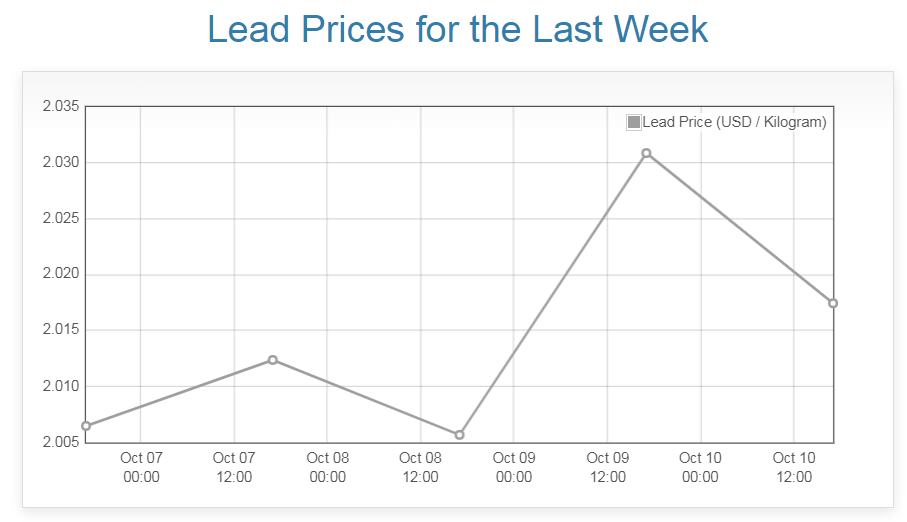Click the data point near 2.012 value
The width and height of the screenshot is (907, 522).
[273, 360]
